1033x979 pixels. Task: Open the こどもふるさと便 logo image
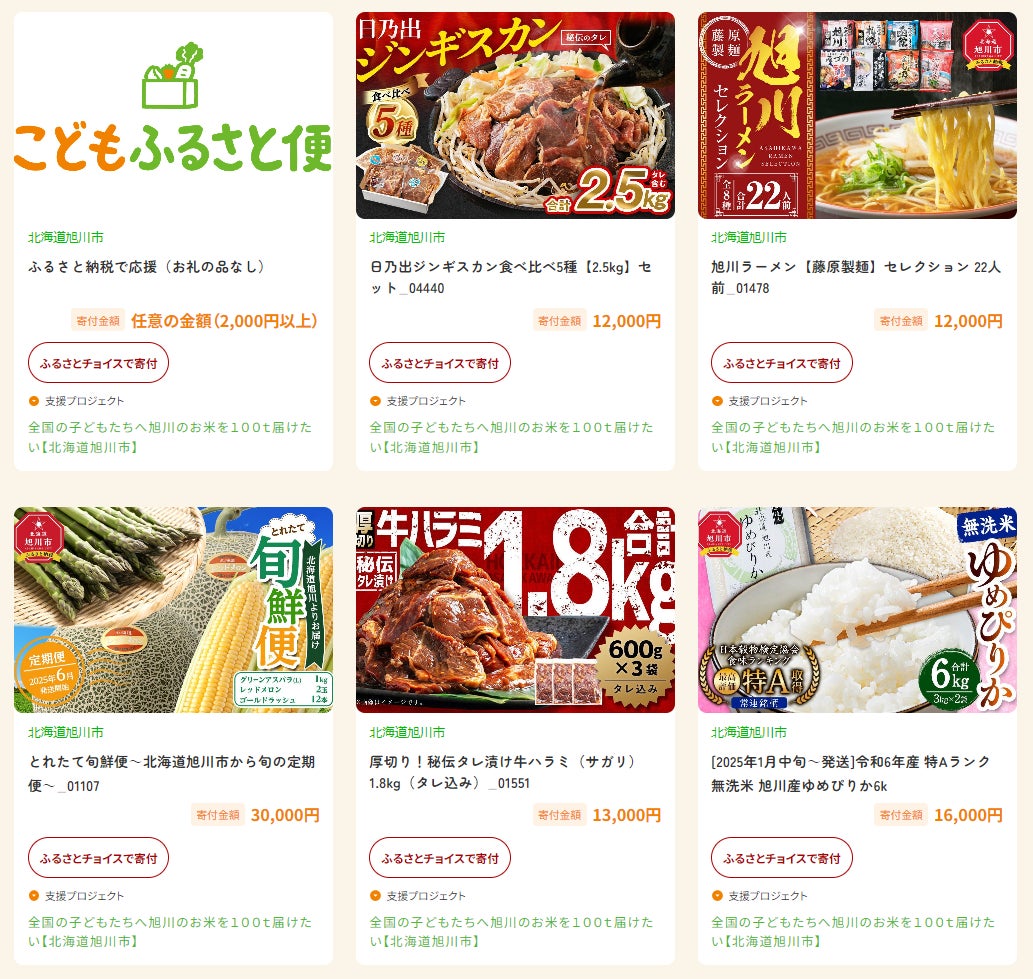coord(173,115)
